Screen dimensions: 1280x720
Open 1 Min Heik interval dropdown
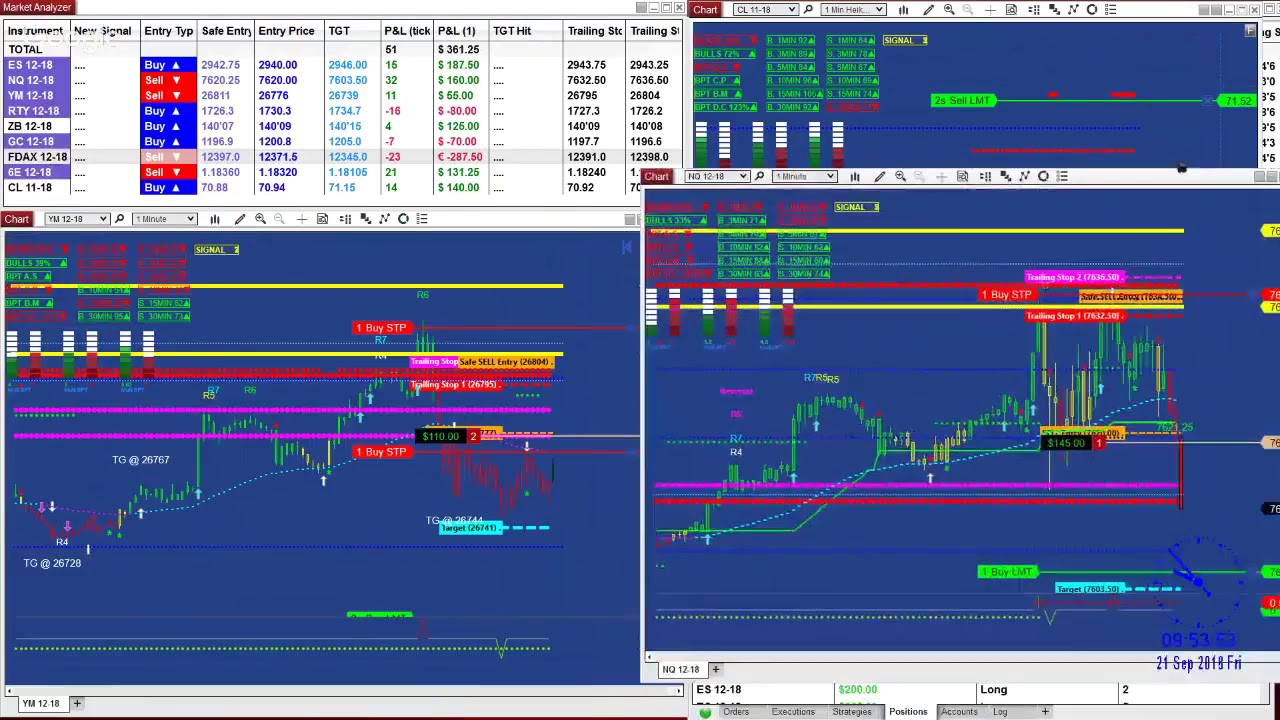[853, 10]
